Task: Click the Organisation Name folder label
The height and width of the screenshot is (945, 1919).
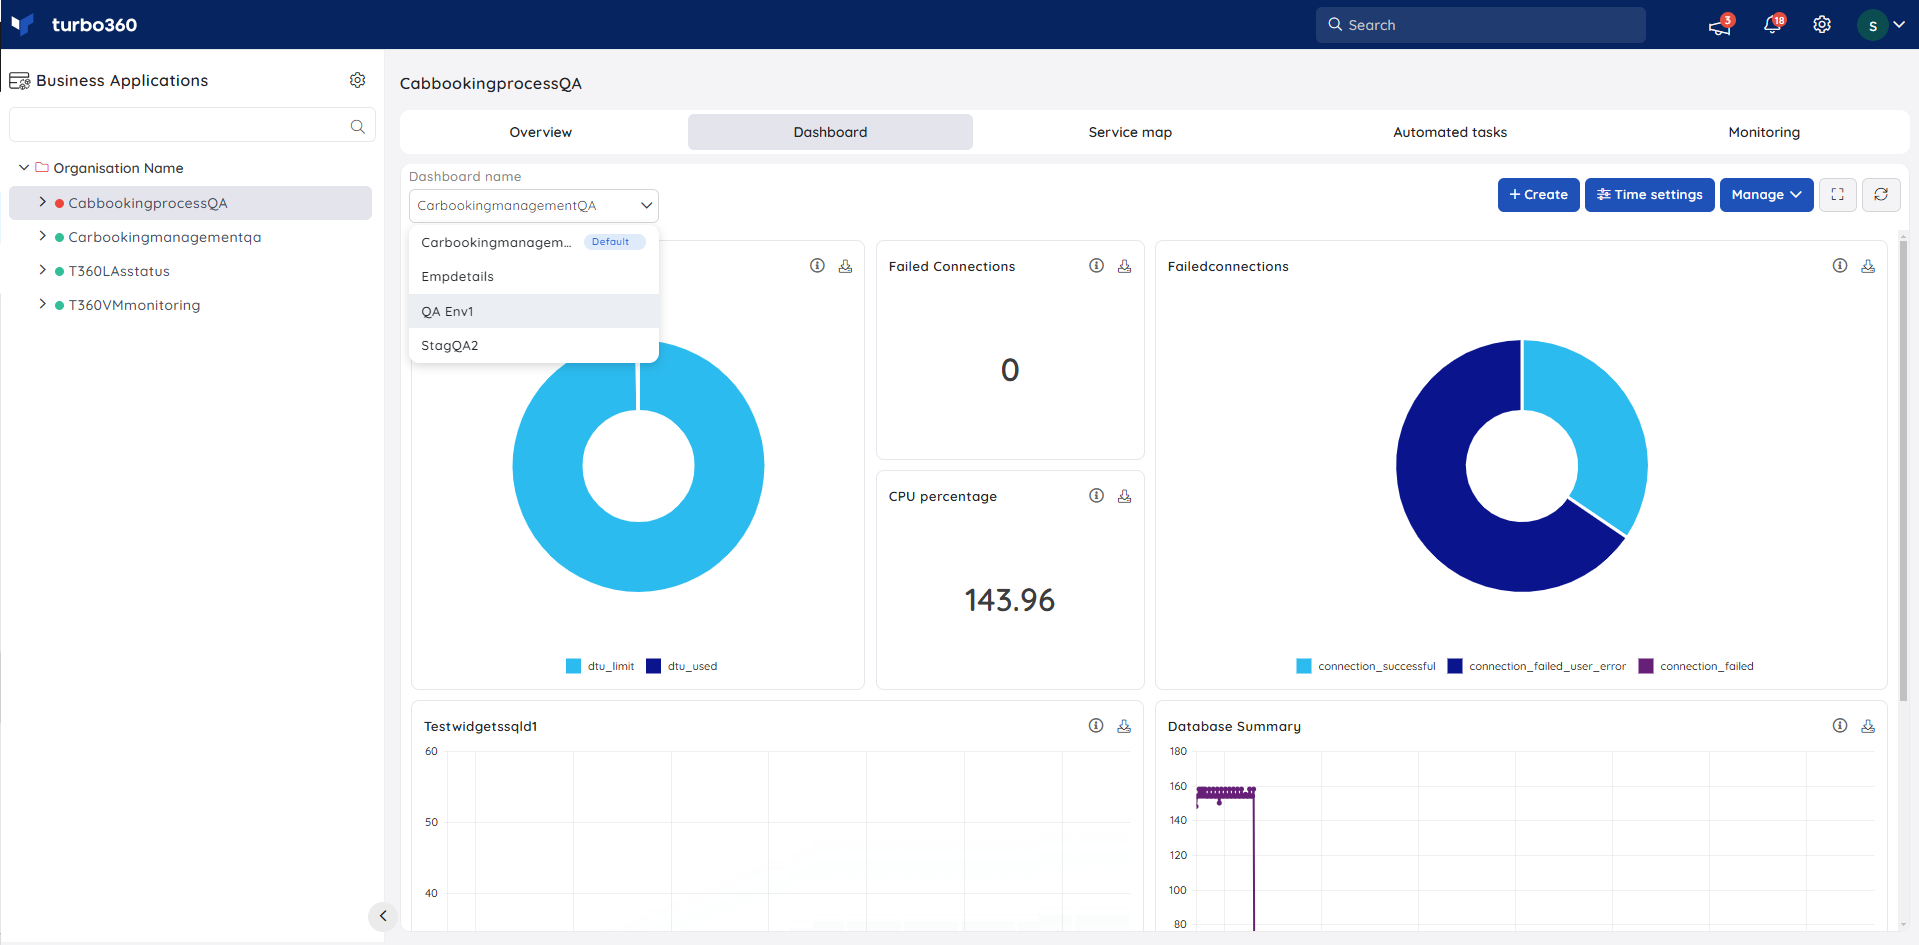Action: coord(118,168)
